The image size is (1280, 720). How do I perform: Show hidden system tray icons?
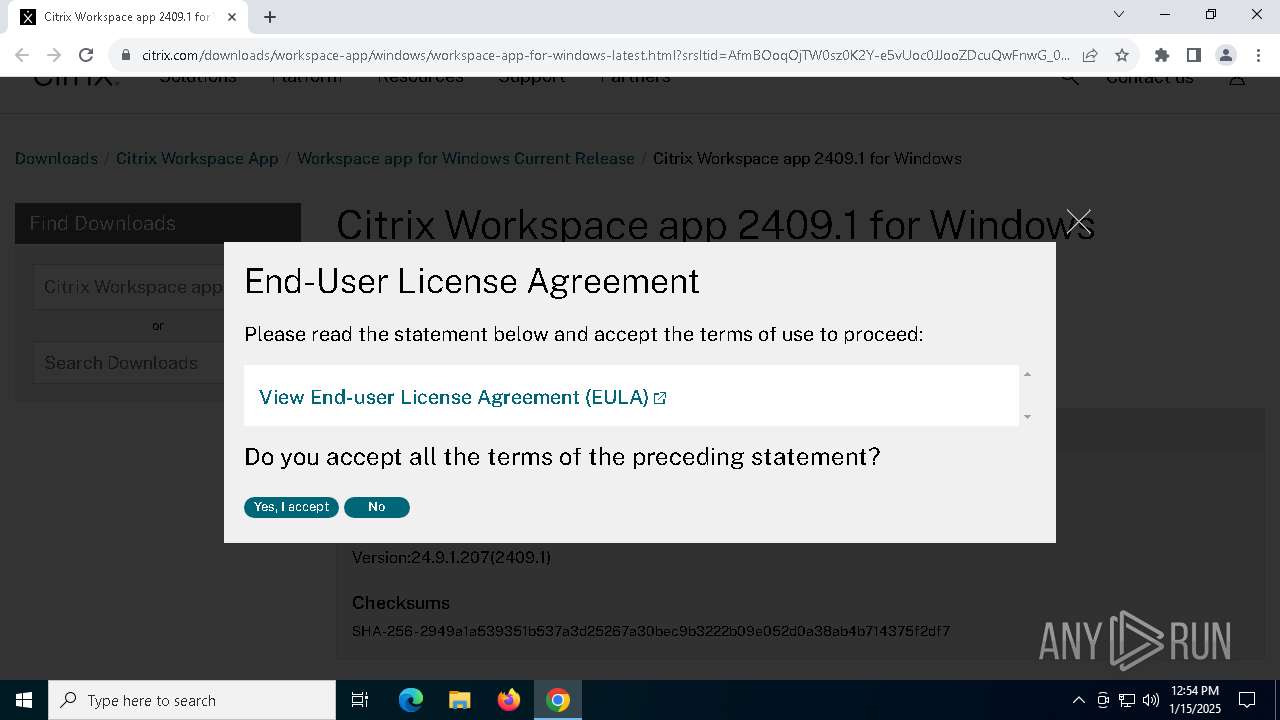pyautogui.click(x=1078, y=700)
